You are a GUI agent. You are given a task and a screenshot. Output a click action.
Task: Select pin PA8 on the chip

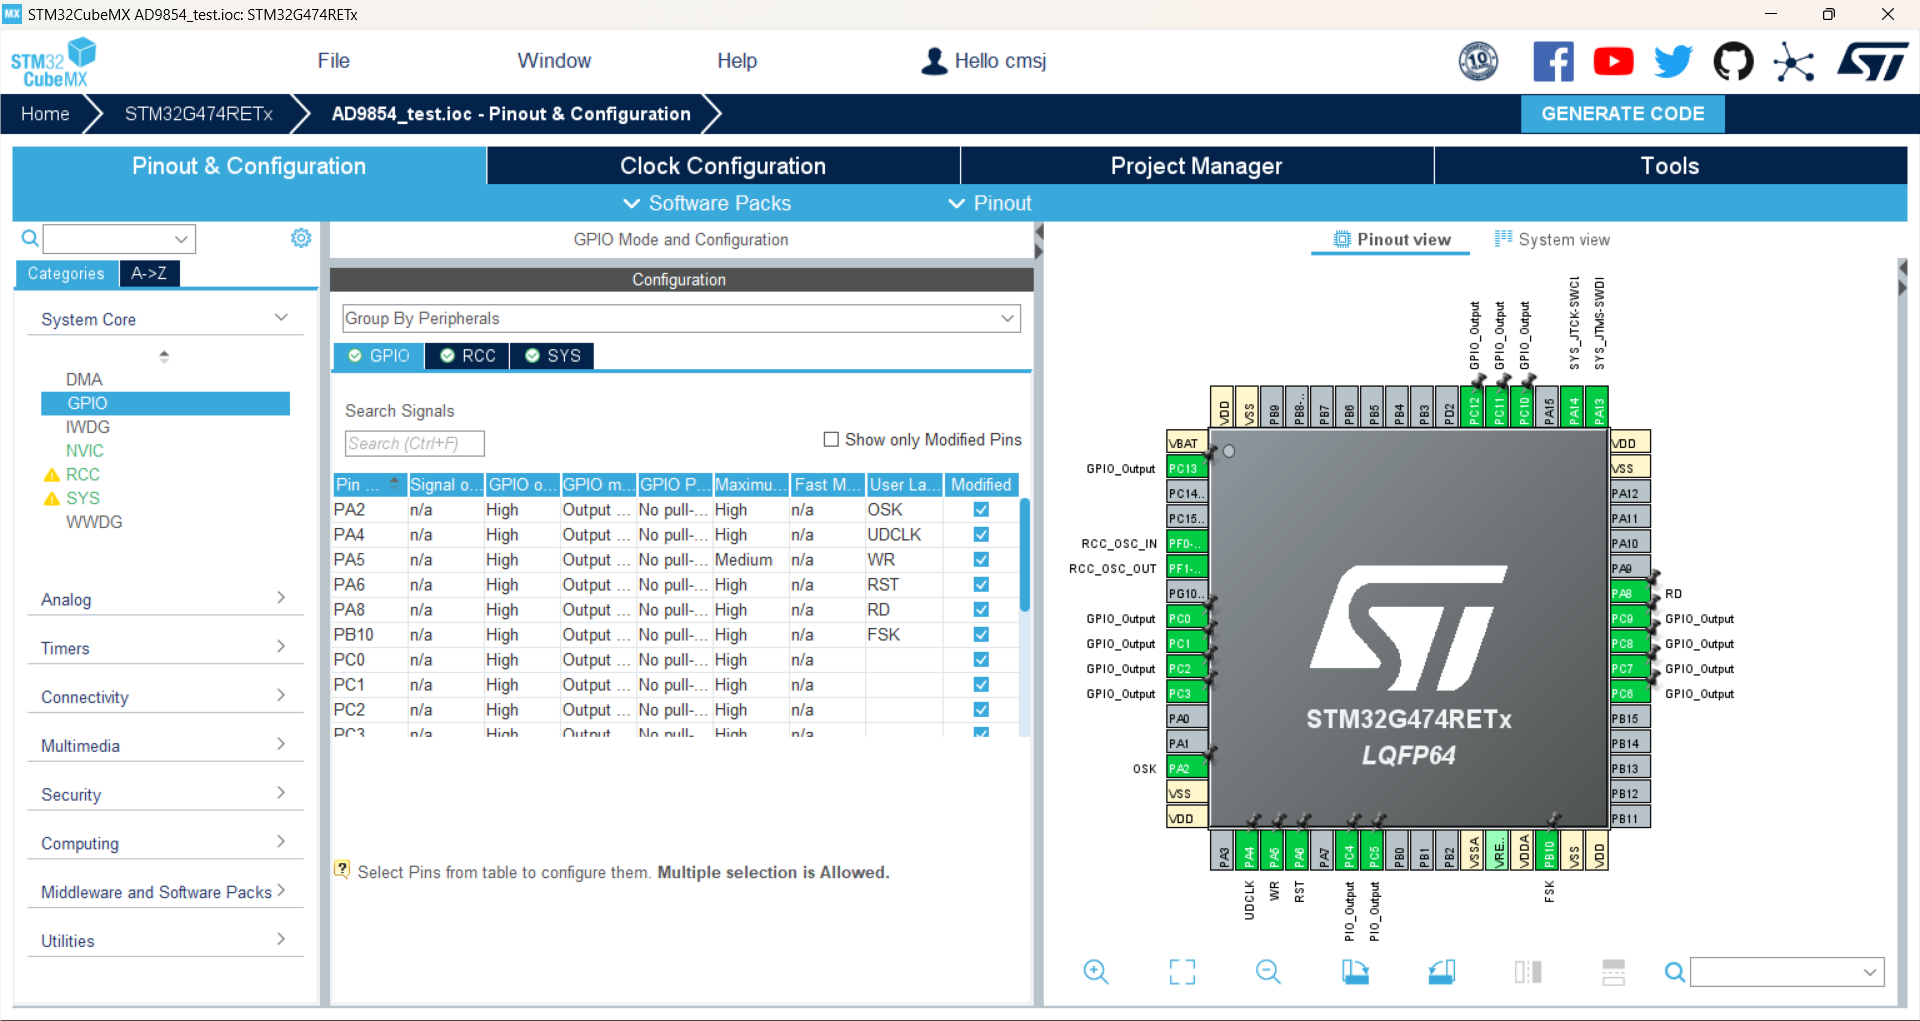click(1628, 593)
